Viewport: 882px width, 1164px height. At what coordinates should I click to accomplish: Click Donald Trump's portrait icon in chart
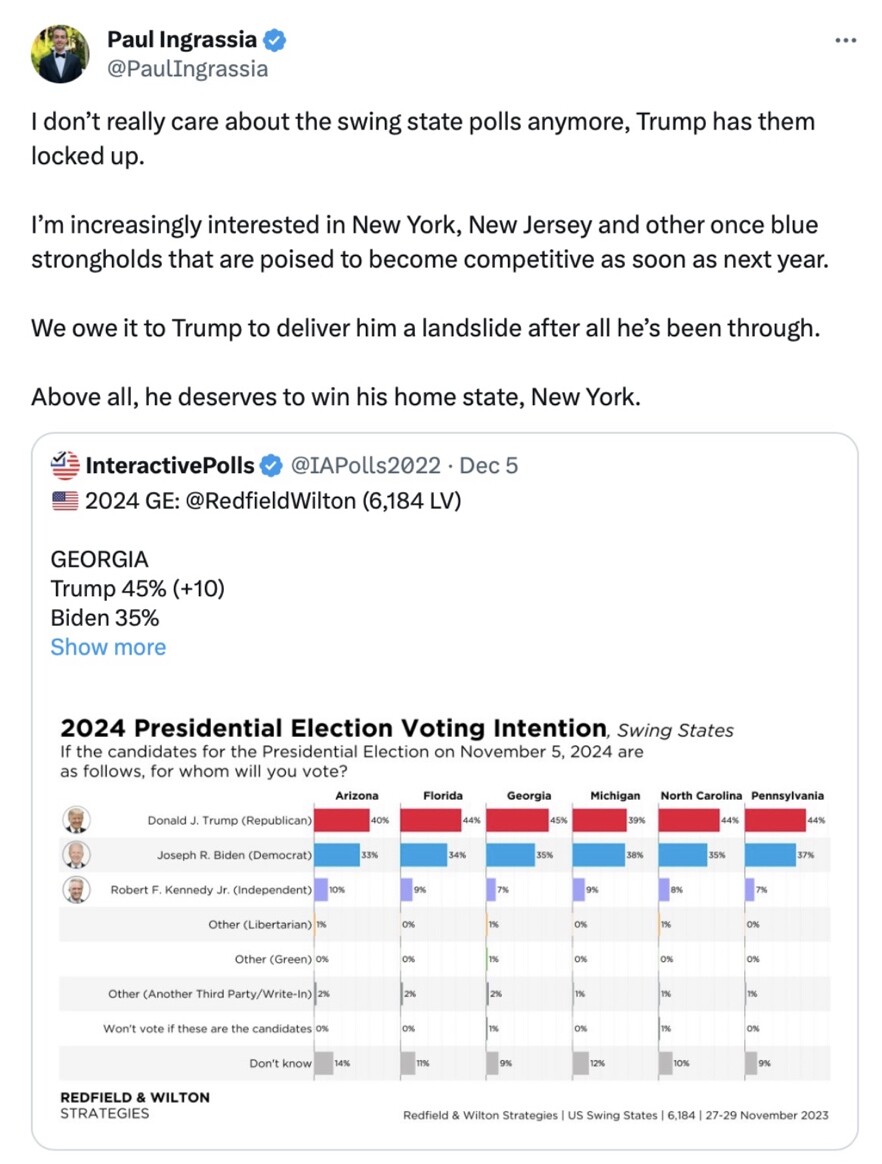tap(76, 820)
